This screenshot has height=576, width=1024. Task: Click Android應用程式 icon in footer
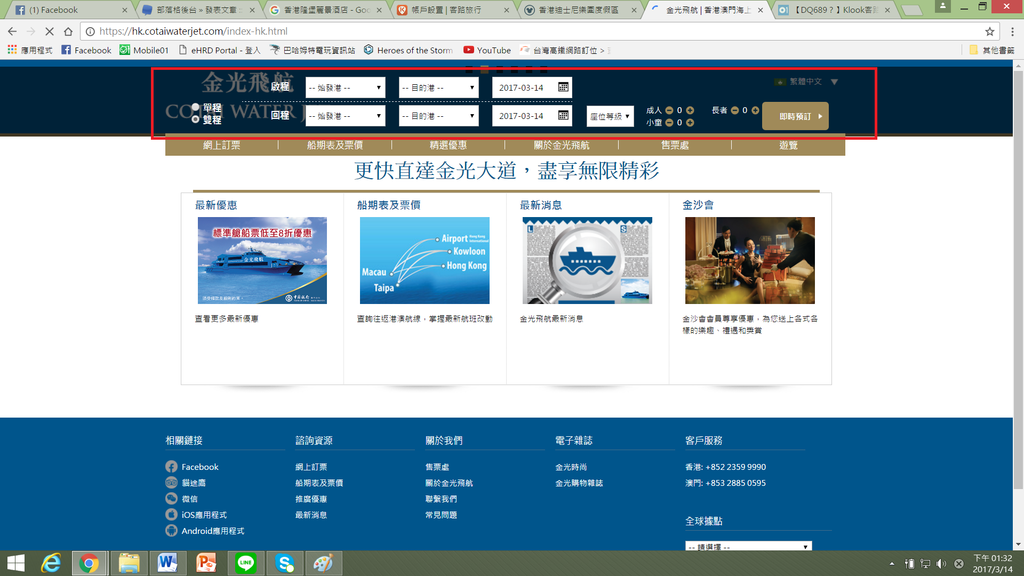[171, 530]
